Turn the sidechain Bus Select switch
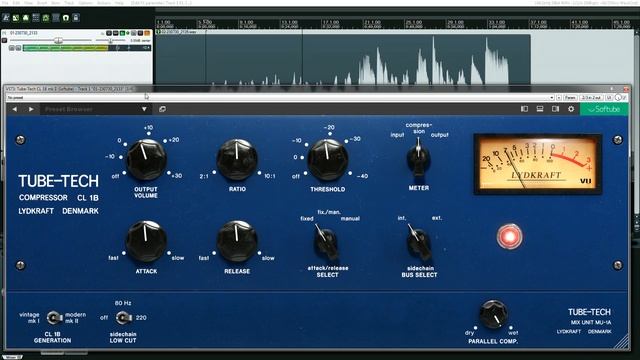This screenshot has width=640, height=360. tap(418, 242)
